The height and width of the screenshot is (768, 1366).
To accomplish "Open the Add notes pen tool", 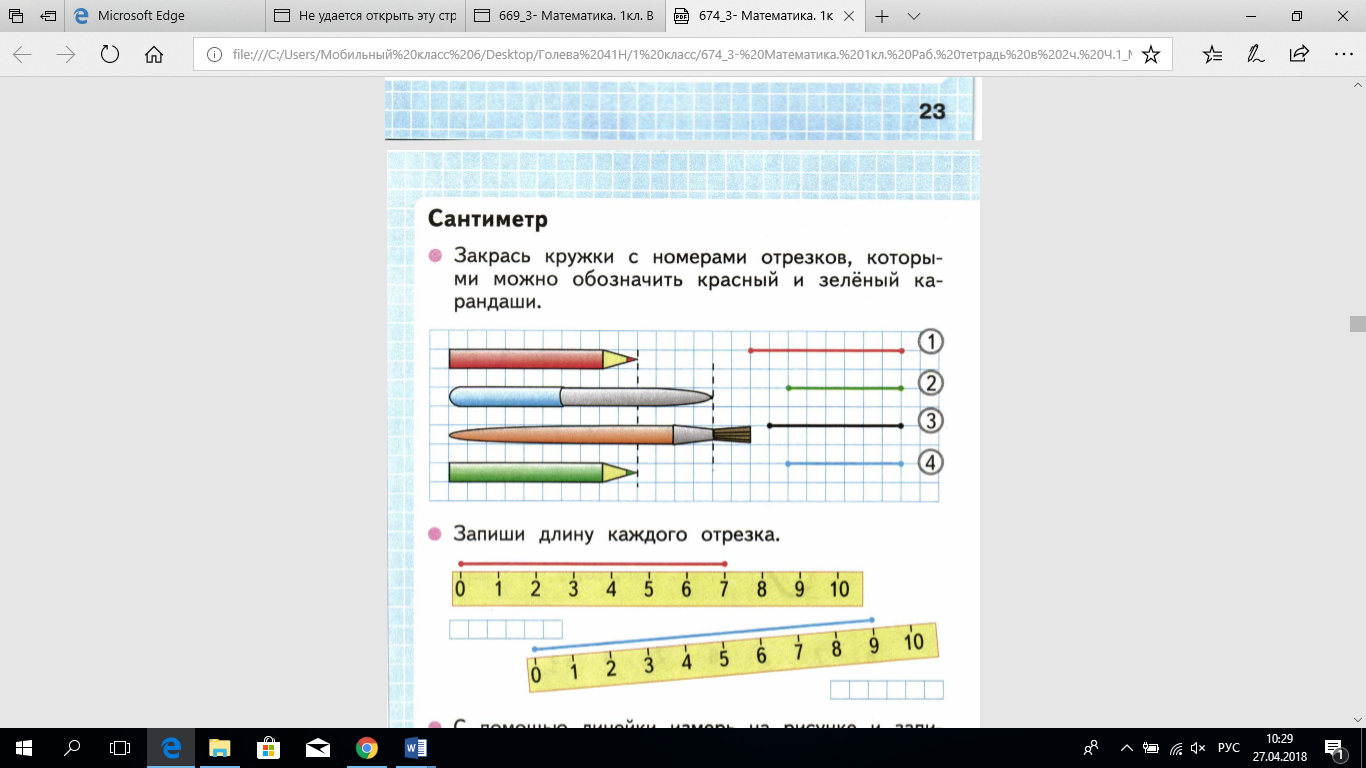I will (x=1256, y=55).
